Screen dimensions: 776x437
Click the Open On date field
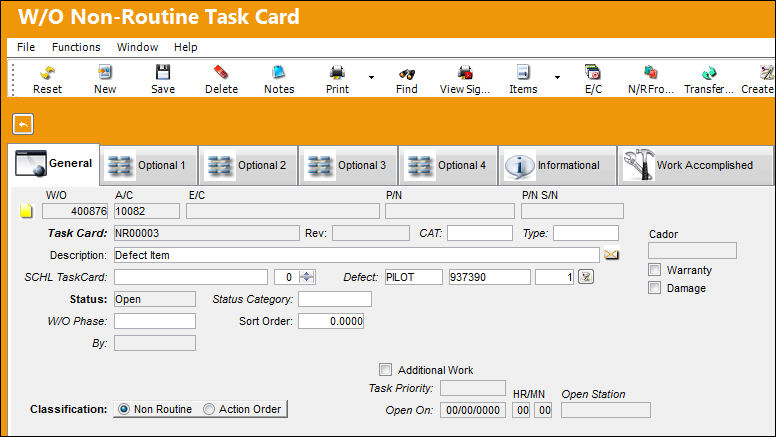[x=473, y=410]
